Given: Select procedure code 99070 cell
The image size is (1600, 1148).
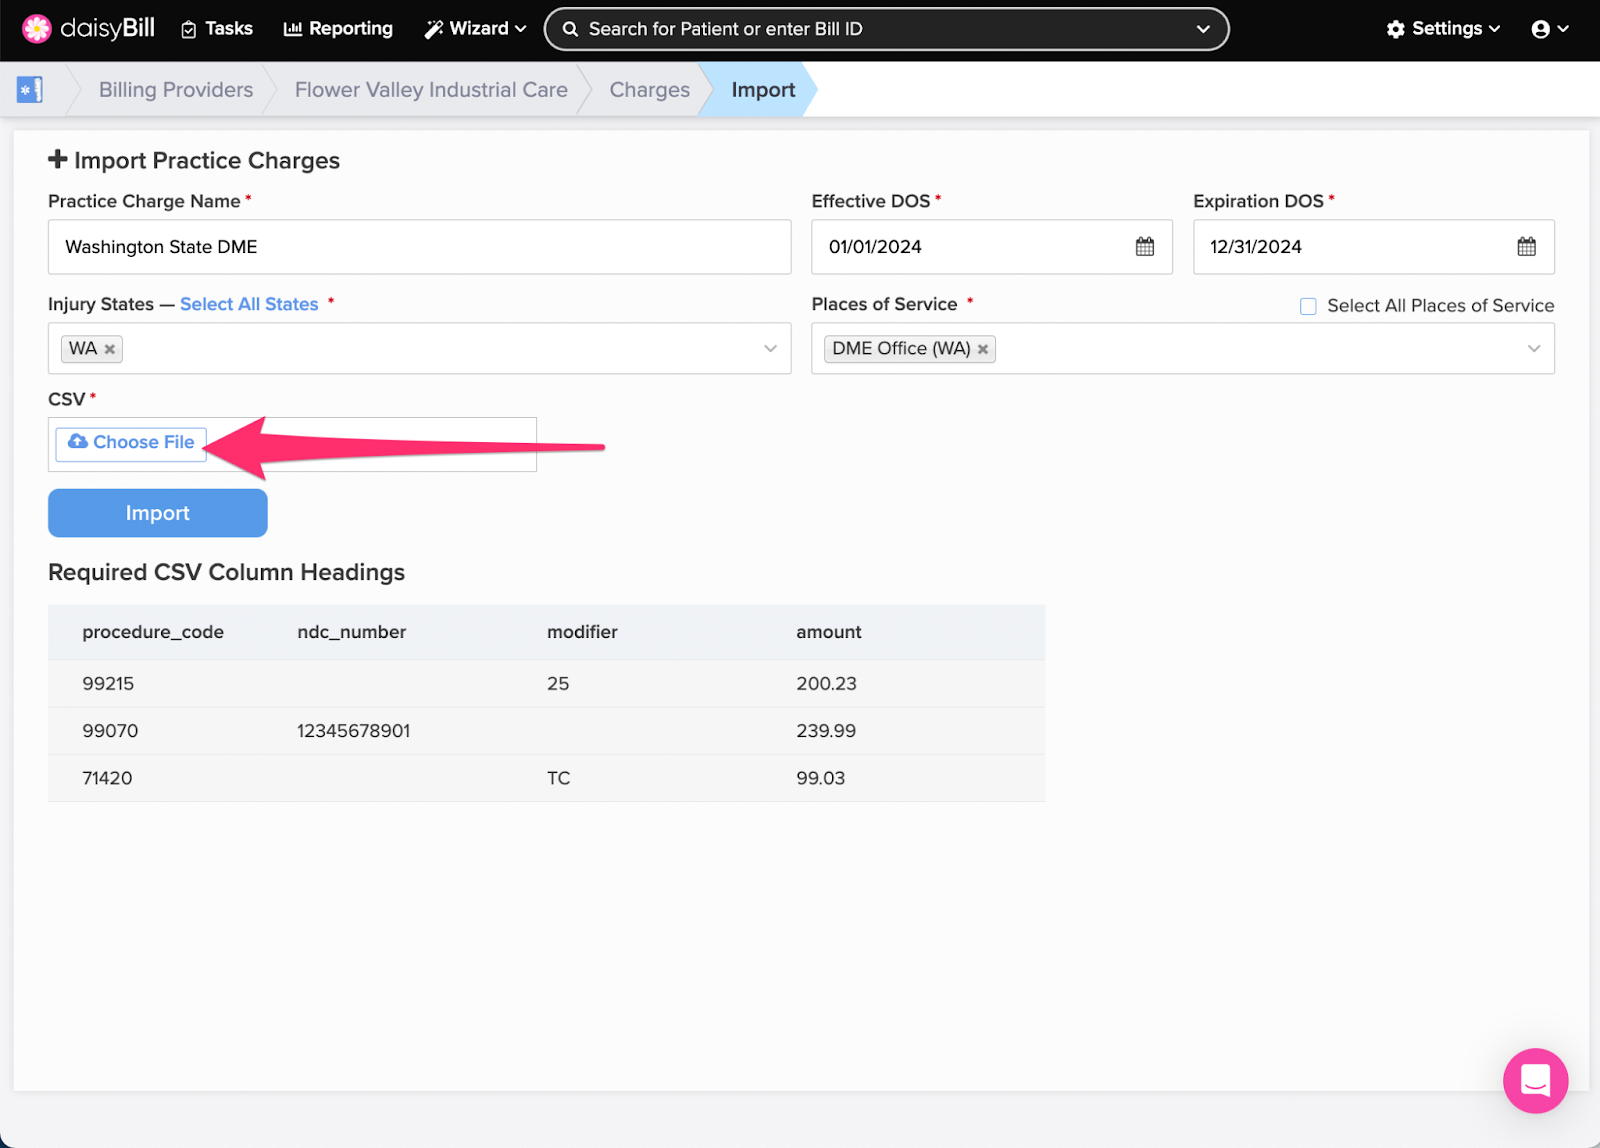Looking at the screenshot, I should [x=110, y=731].
